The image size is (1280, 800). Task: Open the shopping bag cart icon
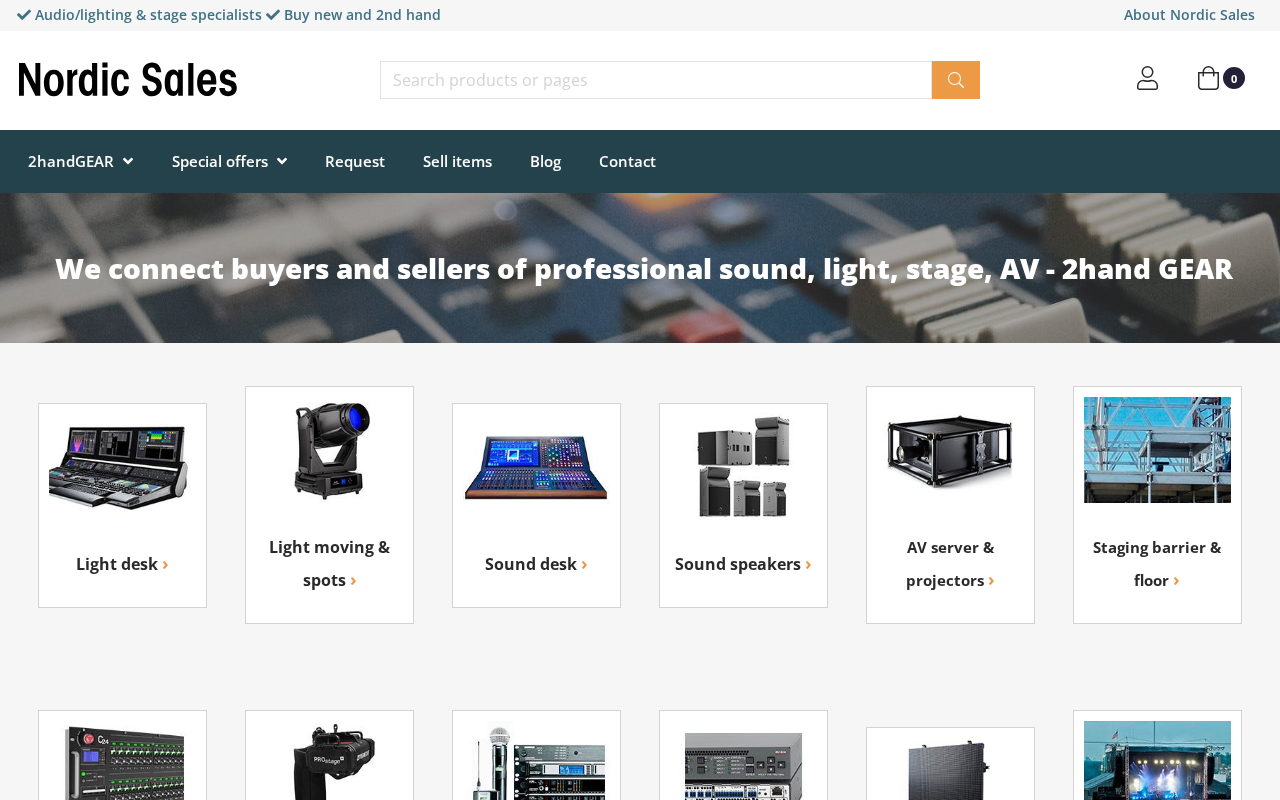click(x=1208, y=78)
